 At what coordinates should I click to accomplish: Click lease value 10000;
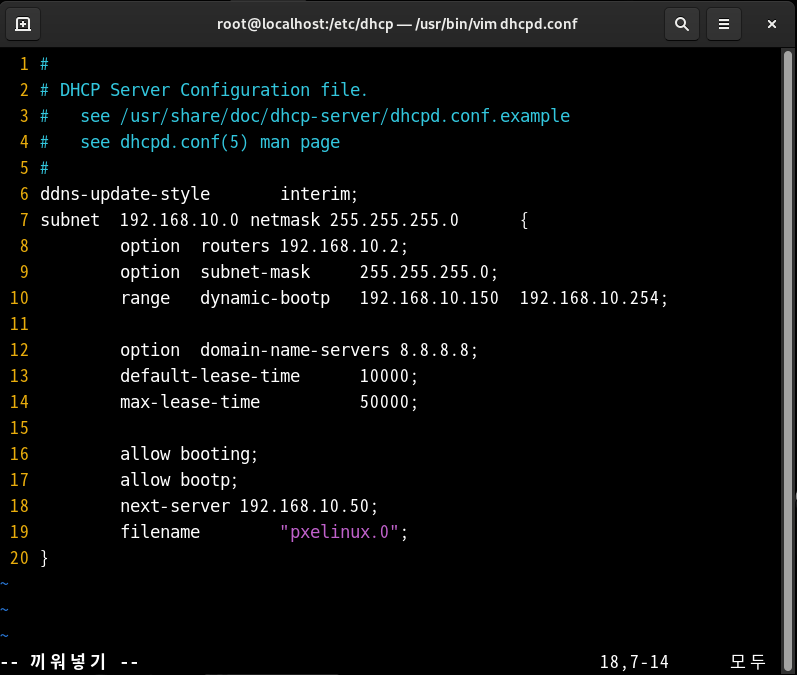[x=389, y=376]
